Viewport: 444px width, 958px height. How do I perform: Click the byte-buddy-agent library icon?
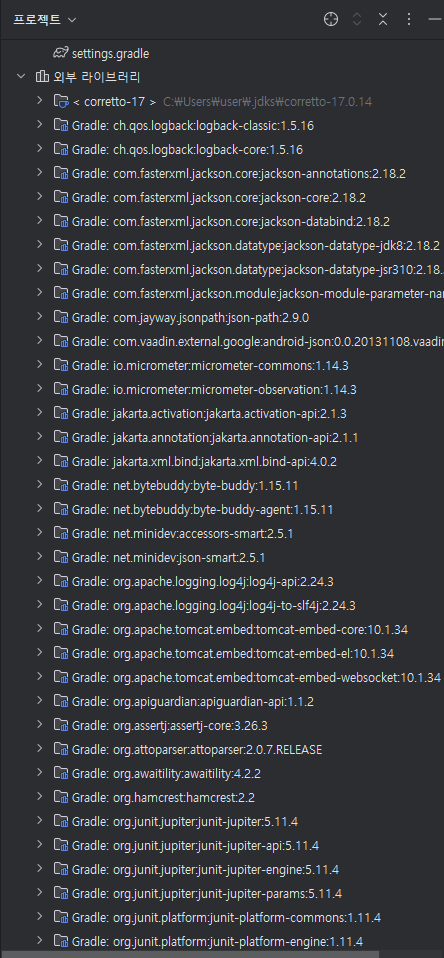pos(60,510)
